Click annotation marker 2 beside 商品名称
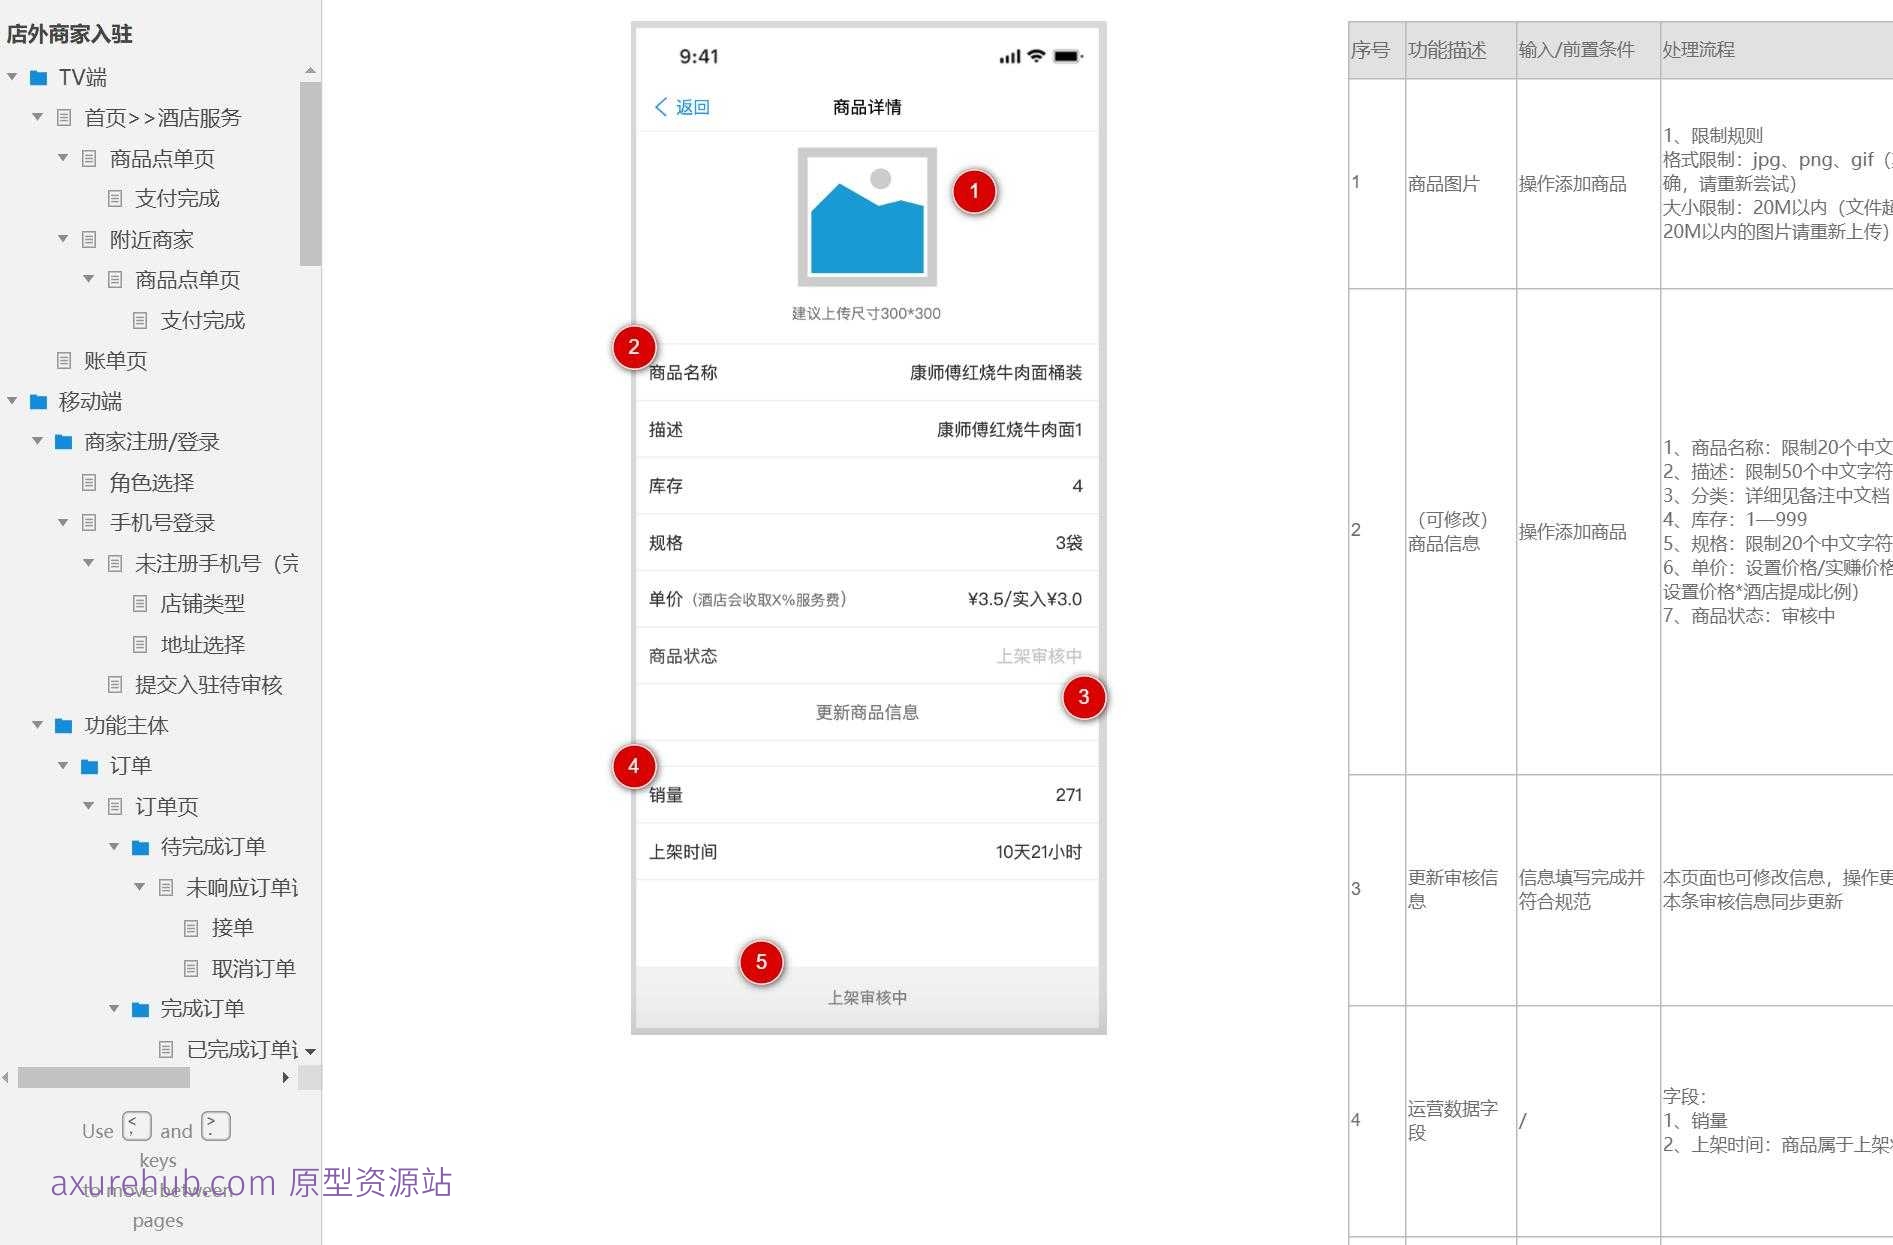1893x1245 pixels. (x=633, y=348)
